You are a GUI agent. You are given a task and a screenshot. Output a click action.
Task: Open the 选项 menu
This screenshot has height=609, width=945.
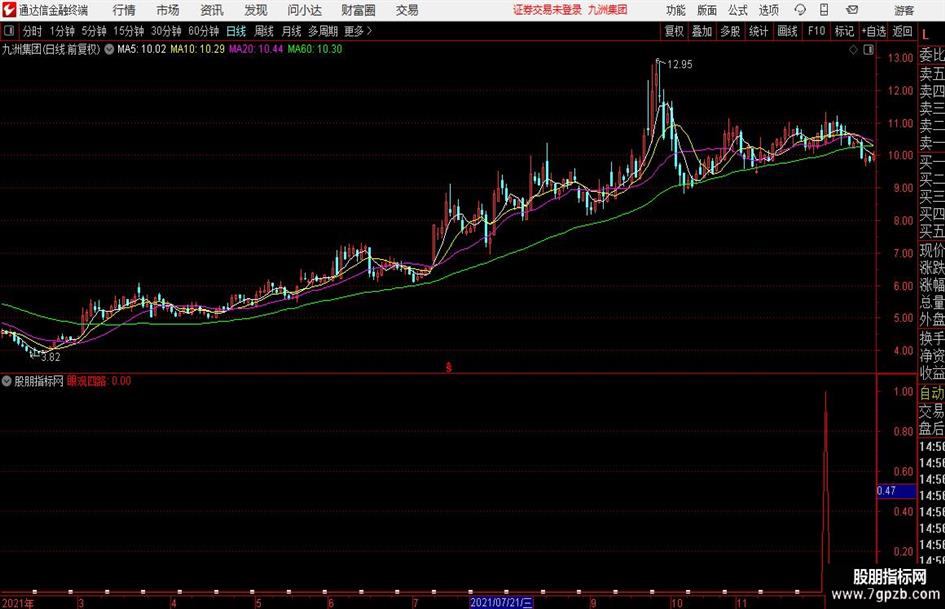point(768,10)
